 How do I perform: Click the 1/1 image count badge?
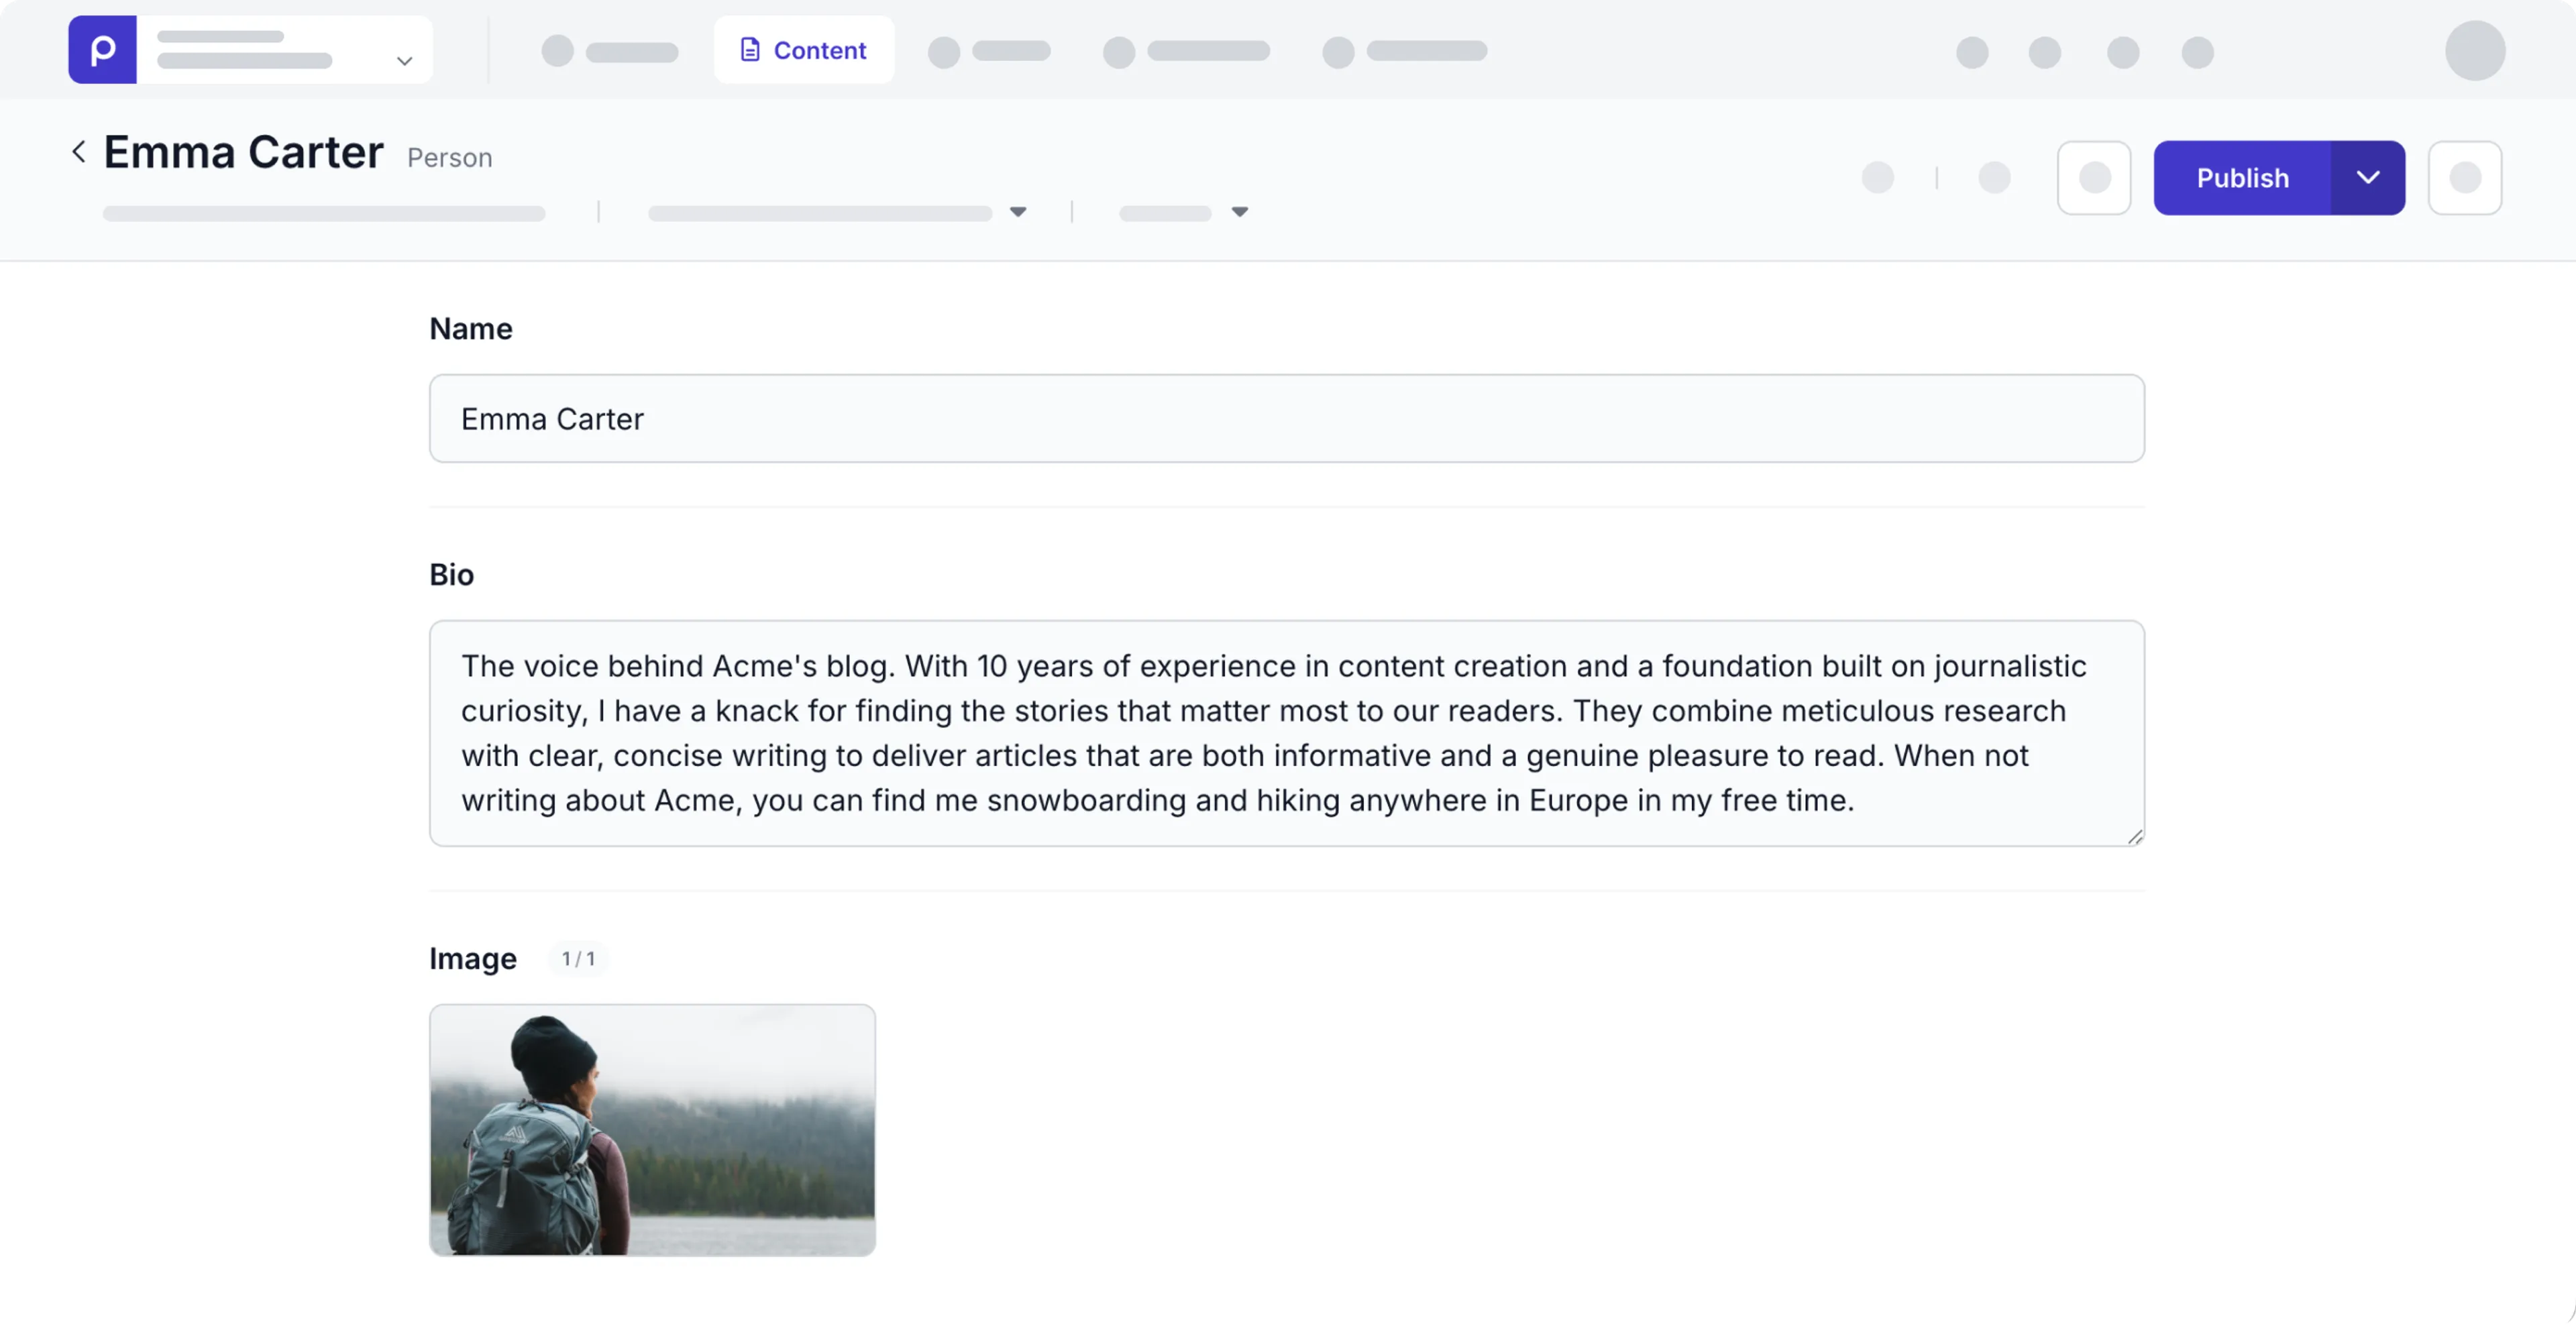tap(578, 959)
